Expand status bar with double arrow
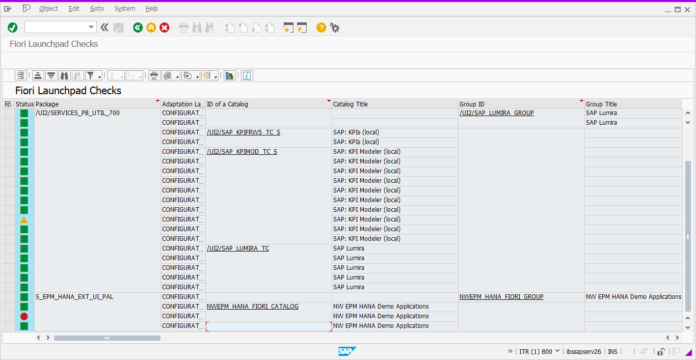This screenshot has width=696, height=360. [510, 351]
